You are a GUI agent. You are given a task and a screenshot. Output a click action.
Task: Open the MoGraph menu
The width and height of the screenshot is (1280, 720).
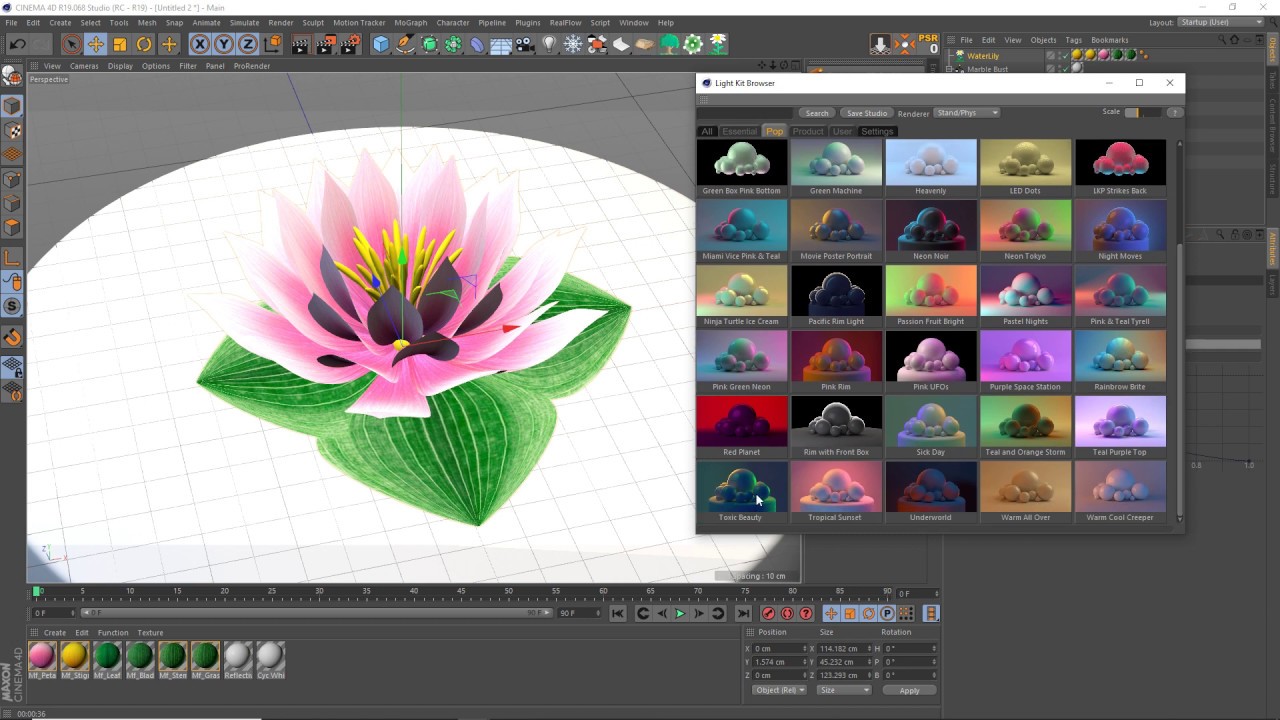[410, 22]
